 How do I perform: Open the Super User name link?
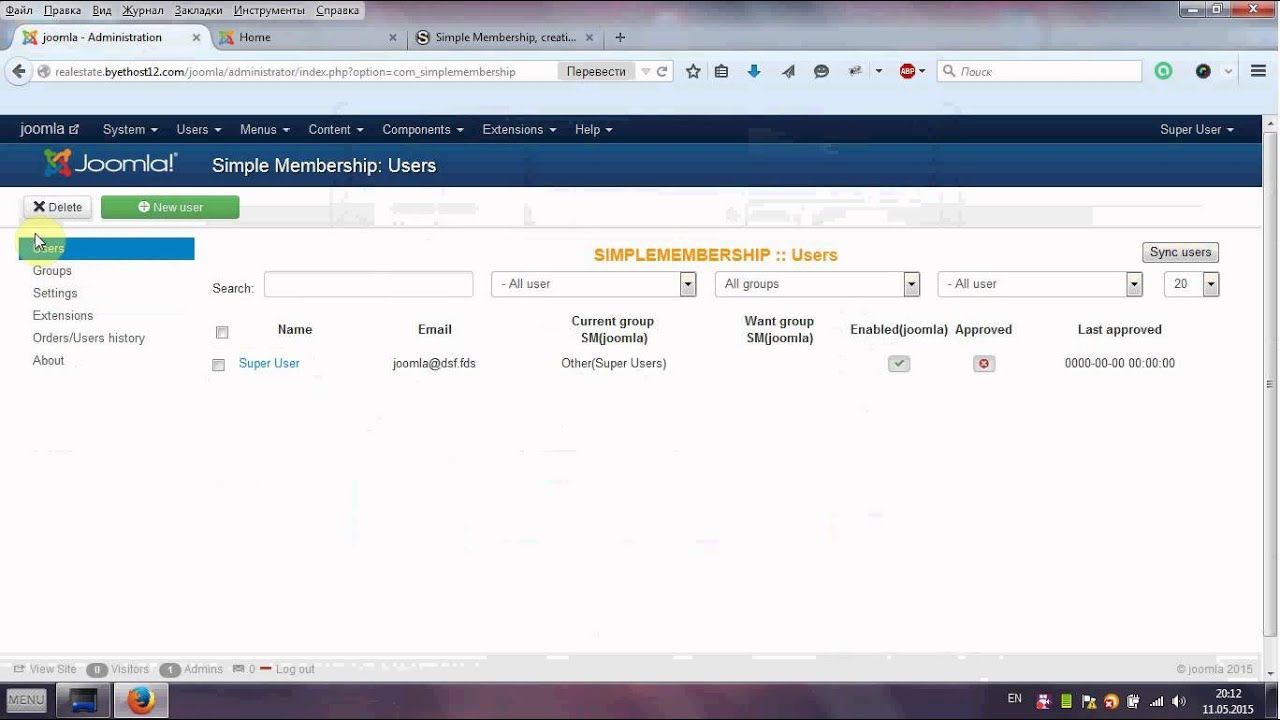(x=269, y=363)
